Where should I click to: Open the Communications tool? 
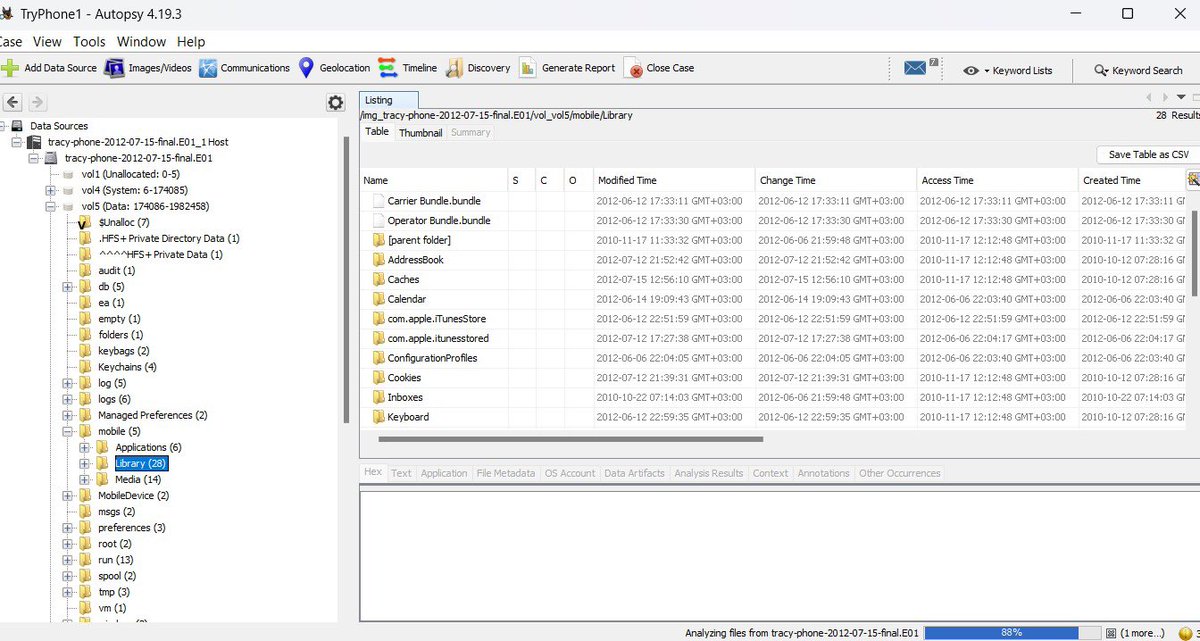[245, 68]
